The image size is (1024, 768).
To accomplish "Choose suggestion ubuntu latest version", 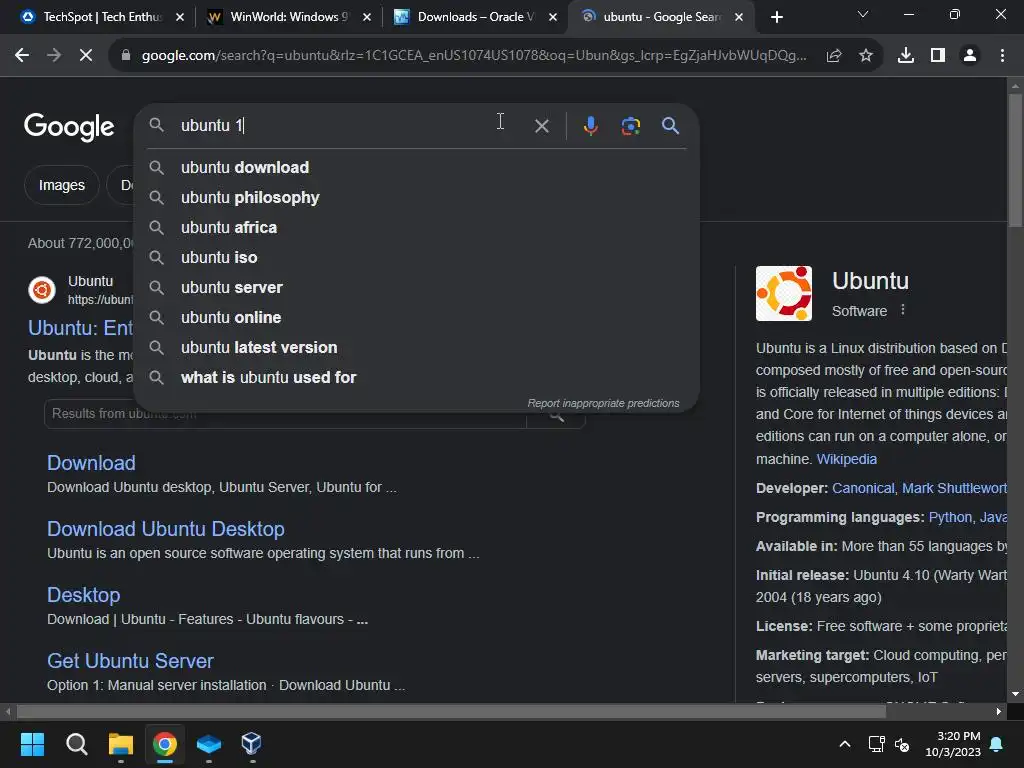I will [x=417, y=347].
